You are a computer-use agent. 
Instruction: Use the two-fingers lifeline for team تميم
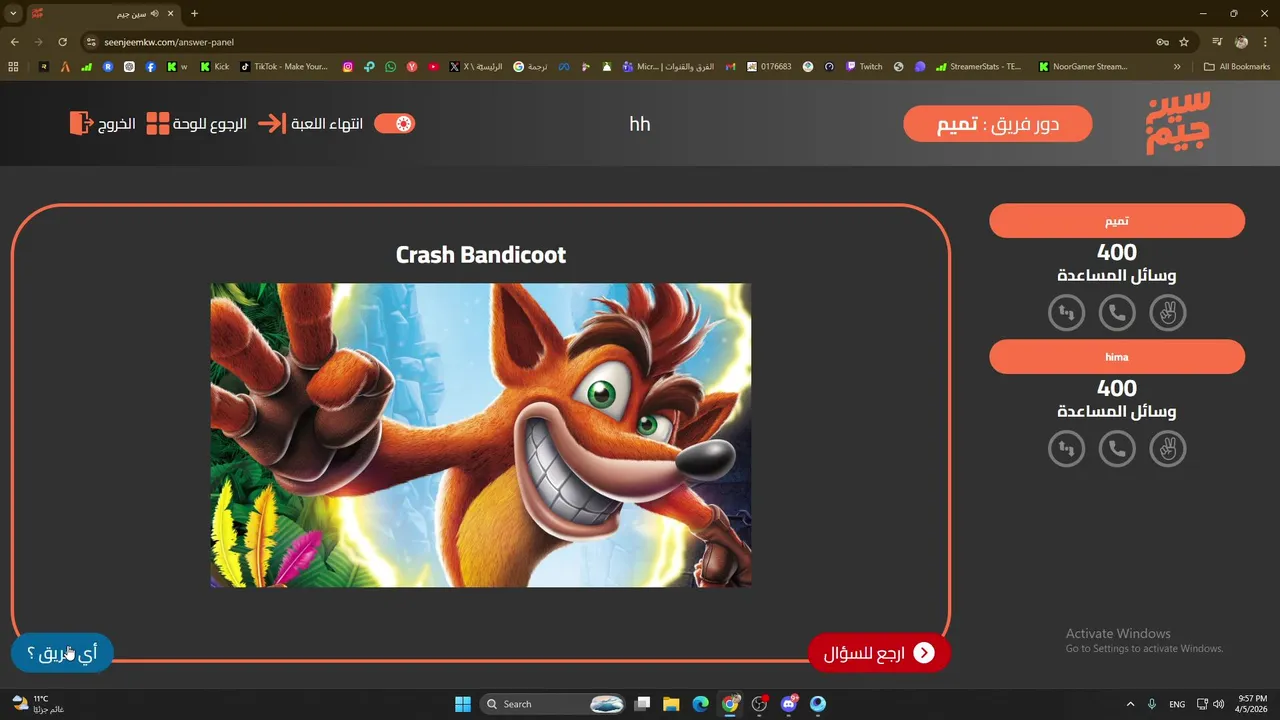[1167, 313]
